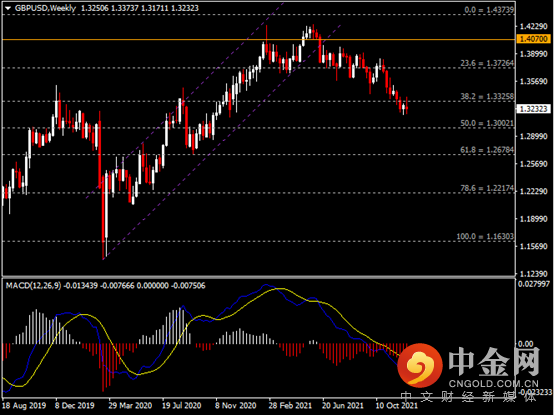Click the red and orange CNGOLD logo icon
The width and height of the screenshot is (554, 415).
[420, 365]
